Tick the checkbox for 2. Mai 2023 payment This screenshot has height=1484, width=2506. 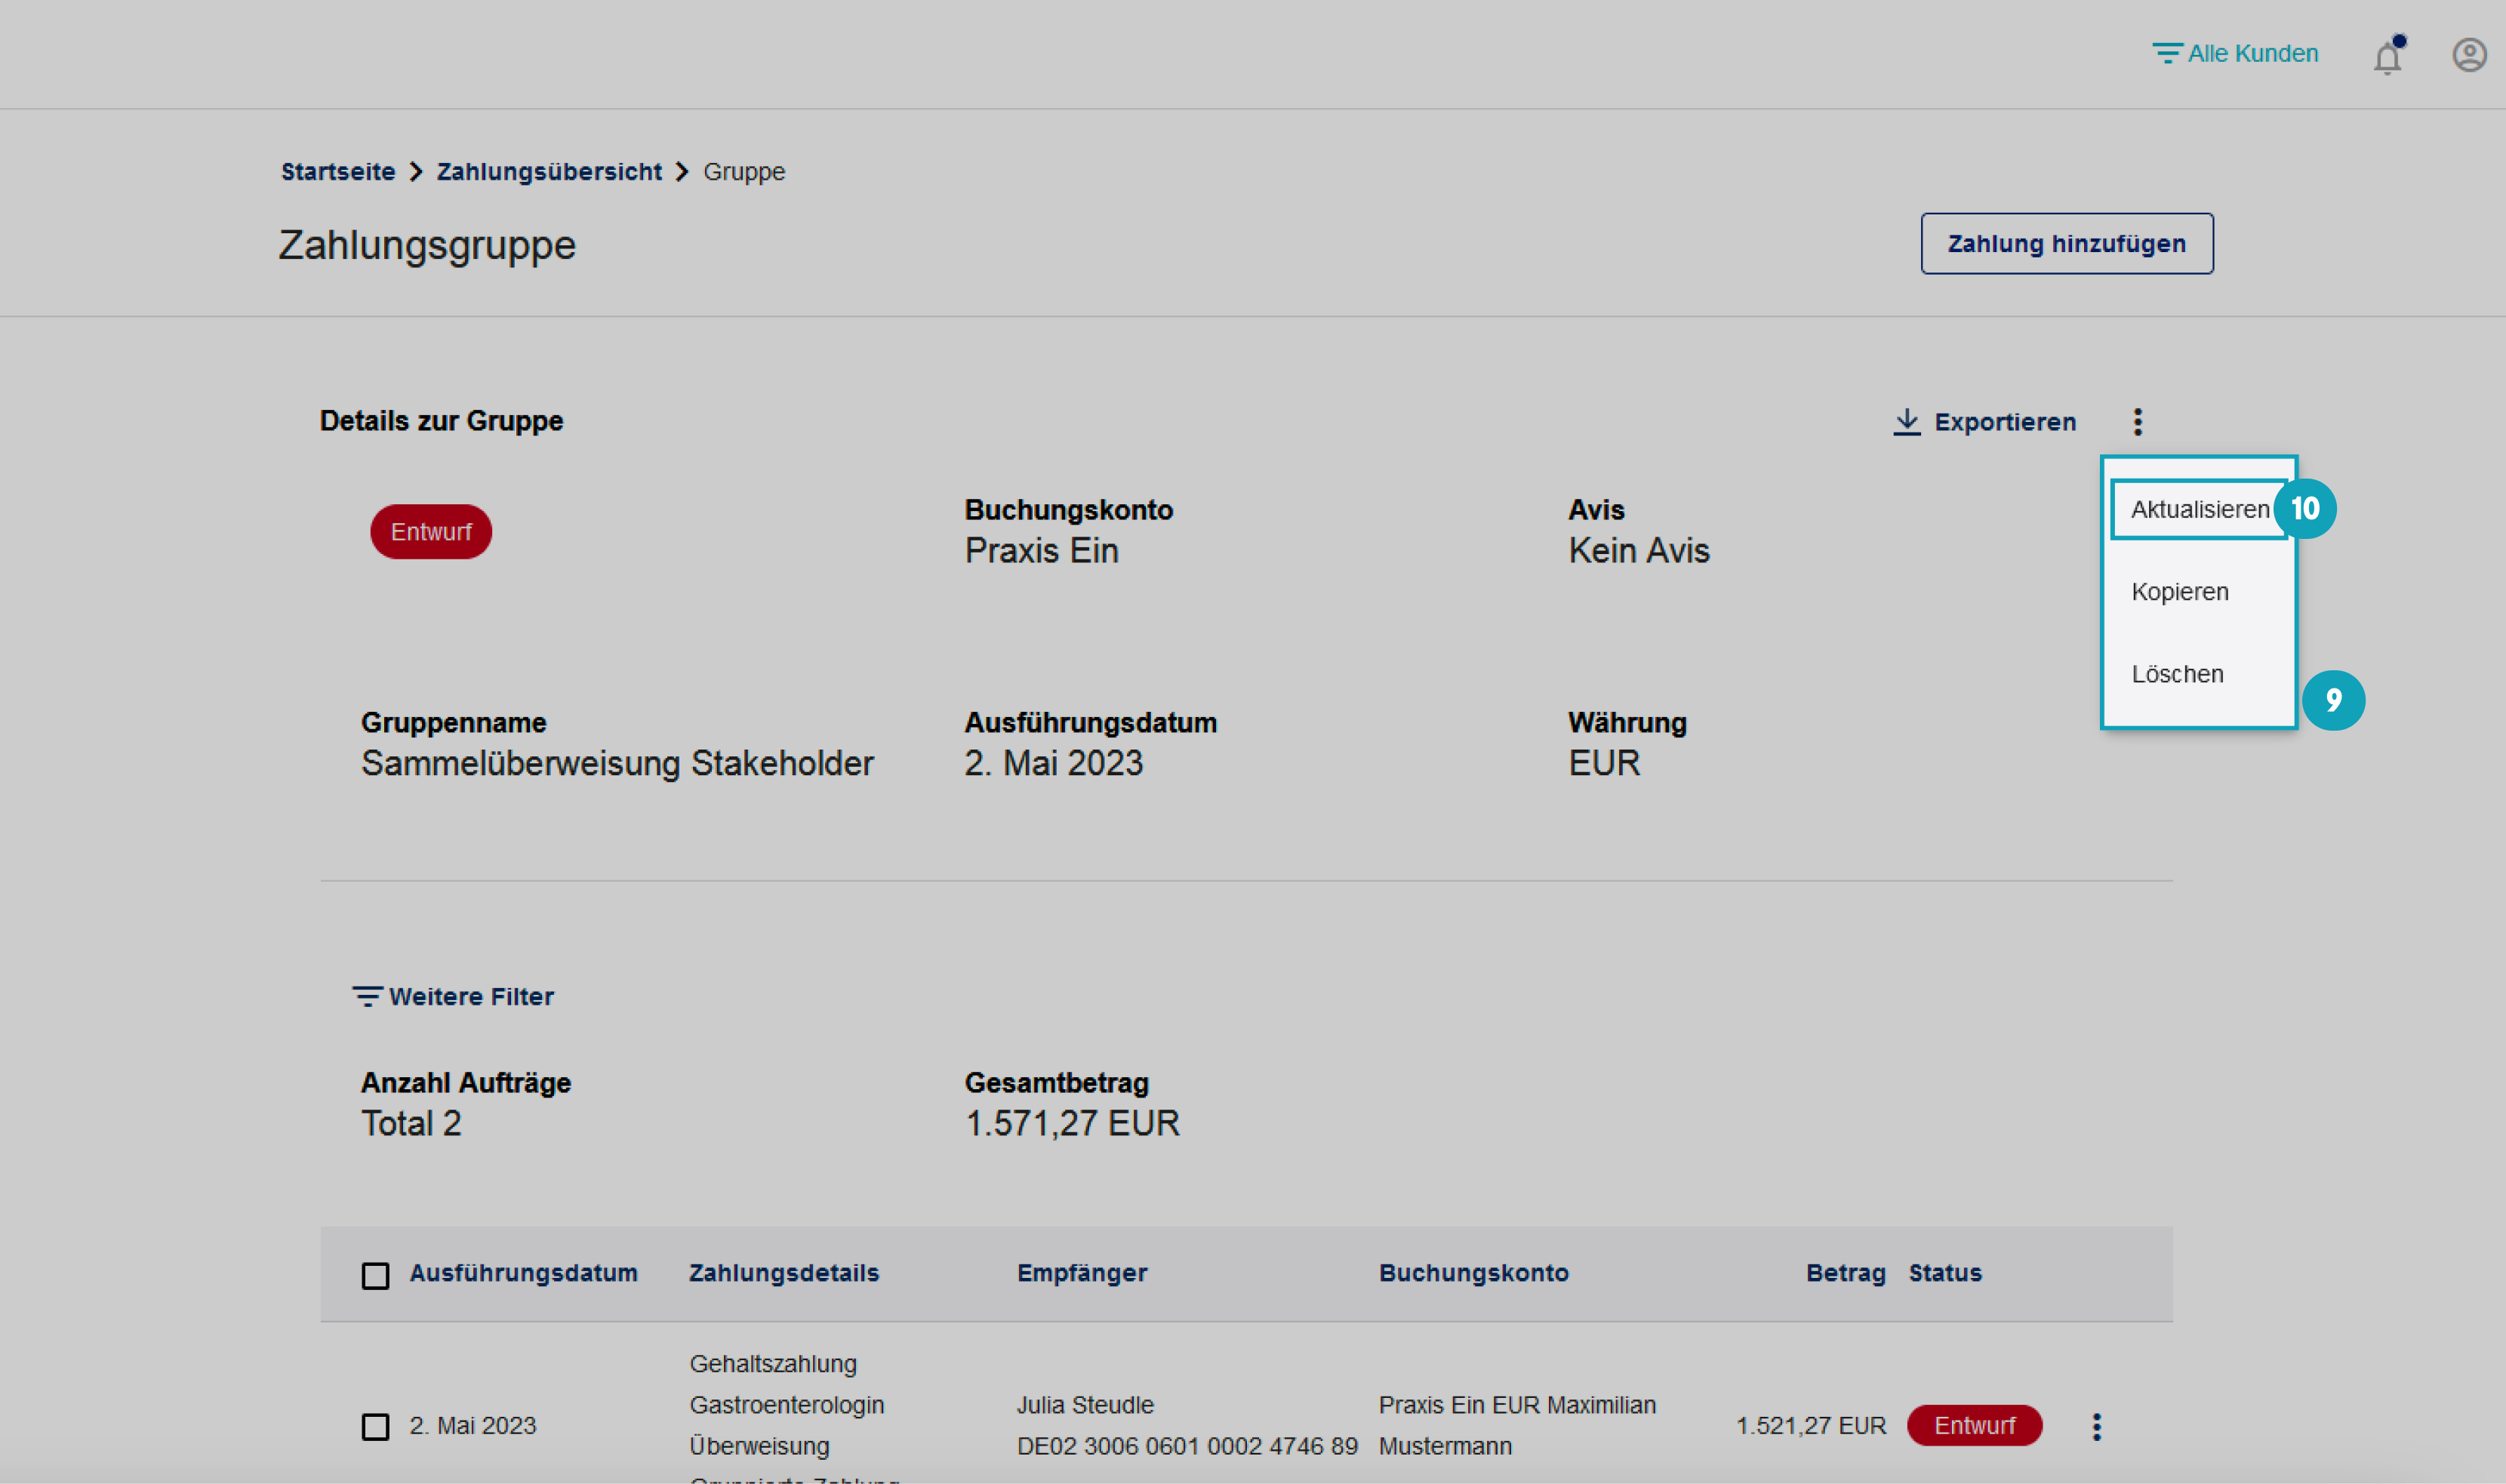coord(375,1426)
